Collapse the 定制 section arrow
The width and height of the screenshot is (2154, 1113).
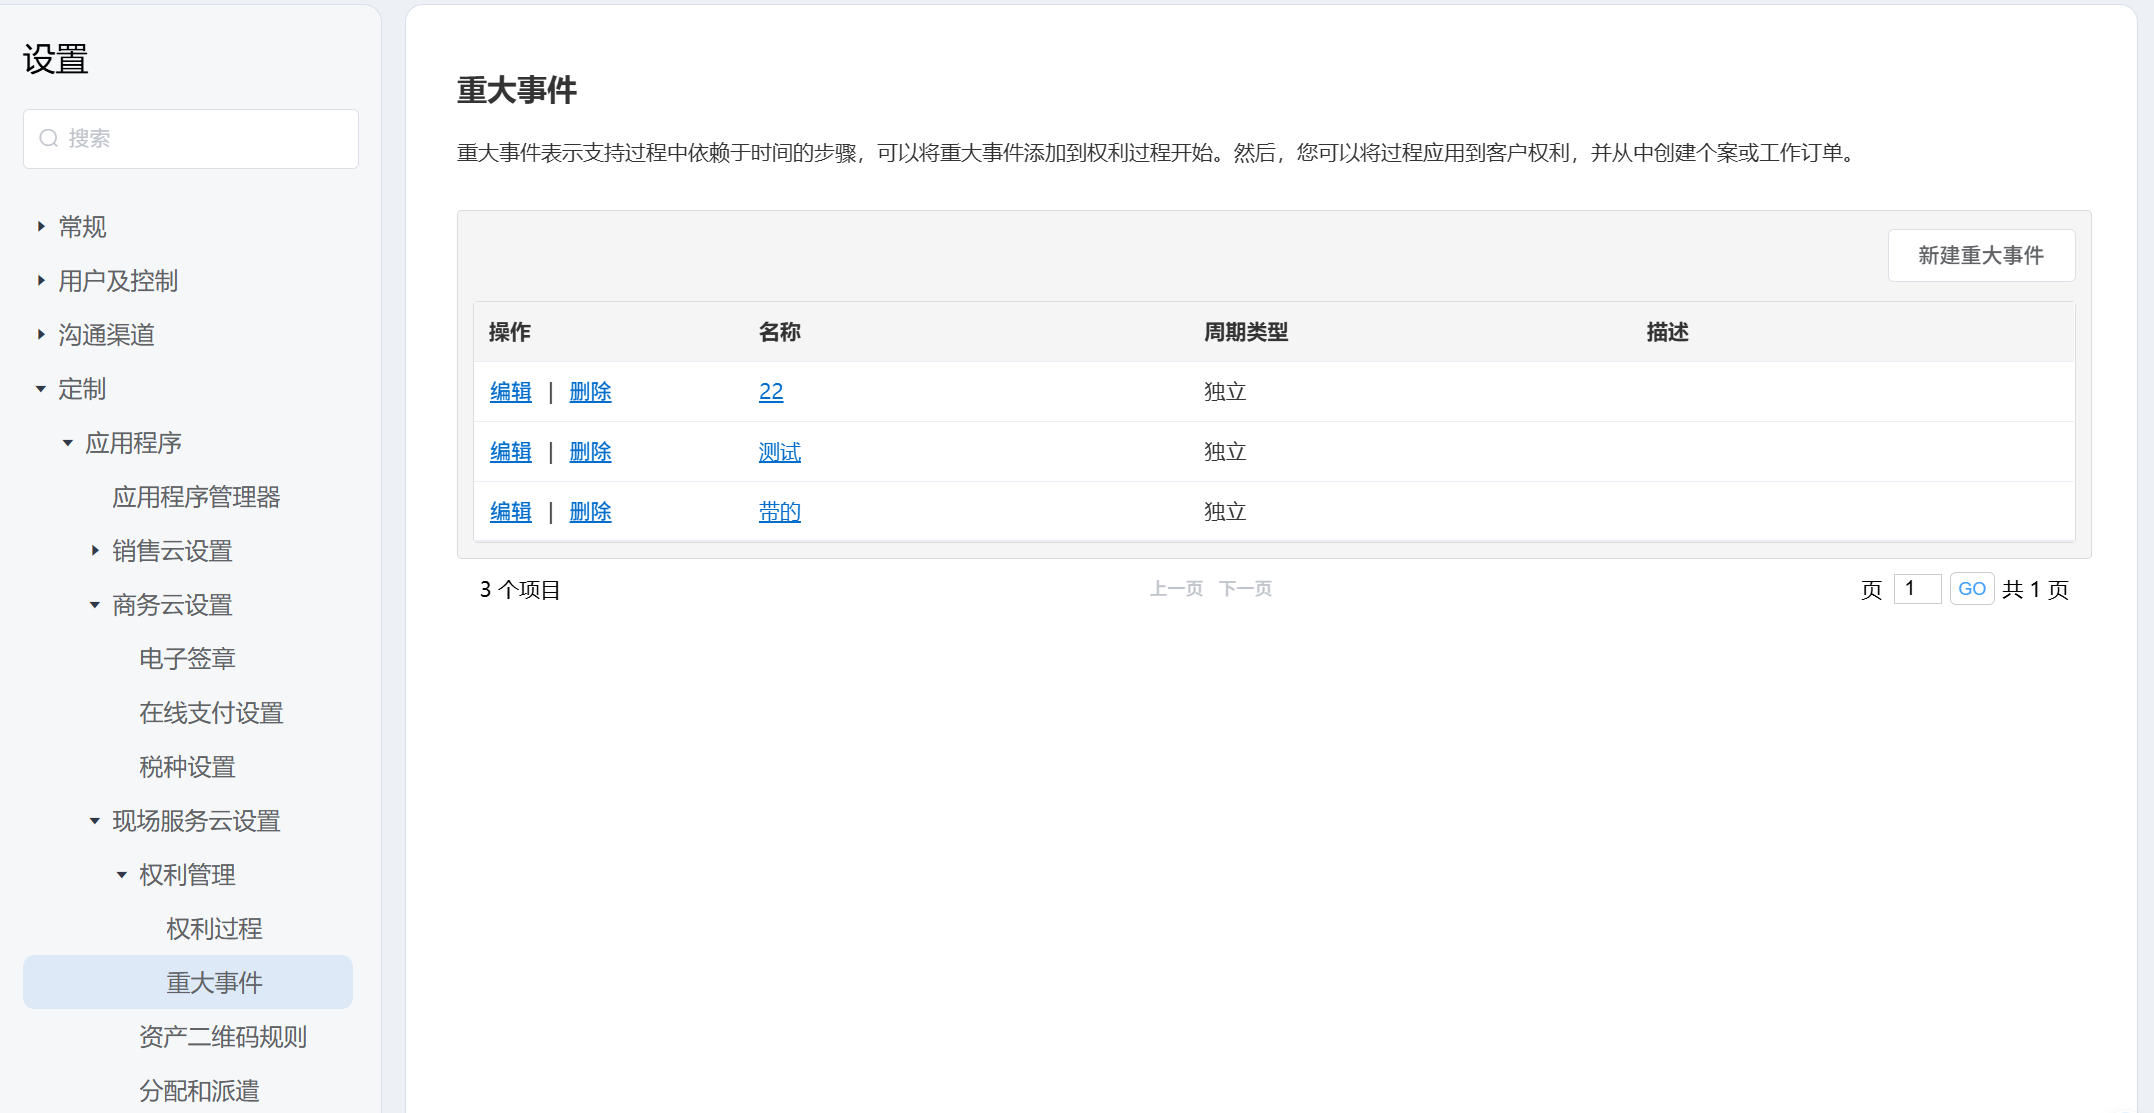(41, 389)
